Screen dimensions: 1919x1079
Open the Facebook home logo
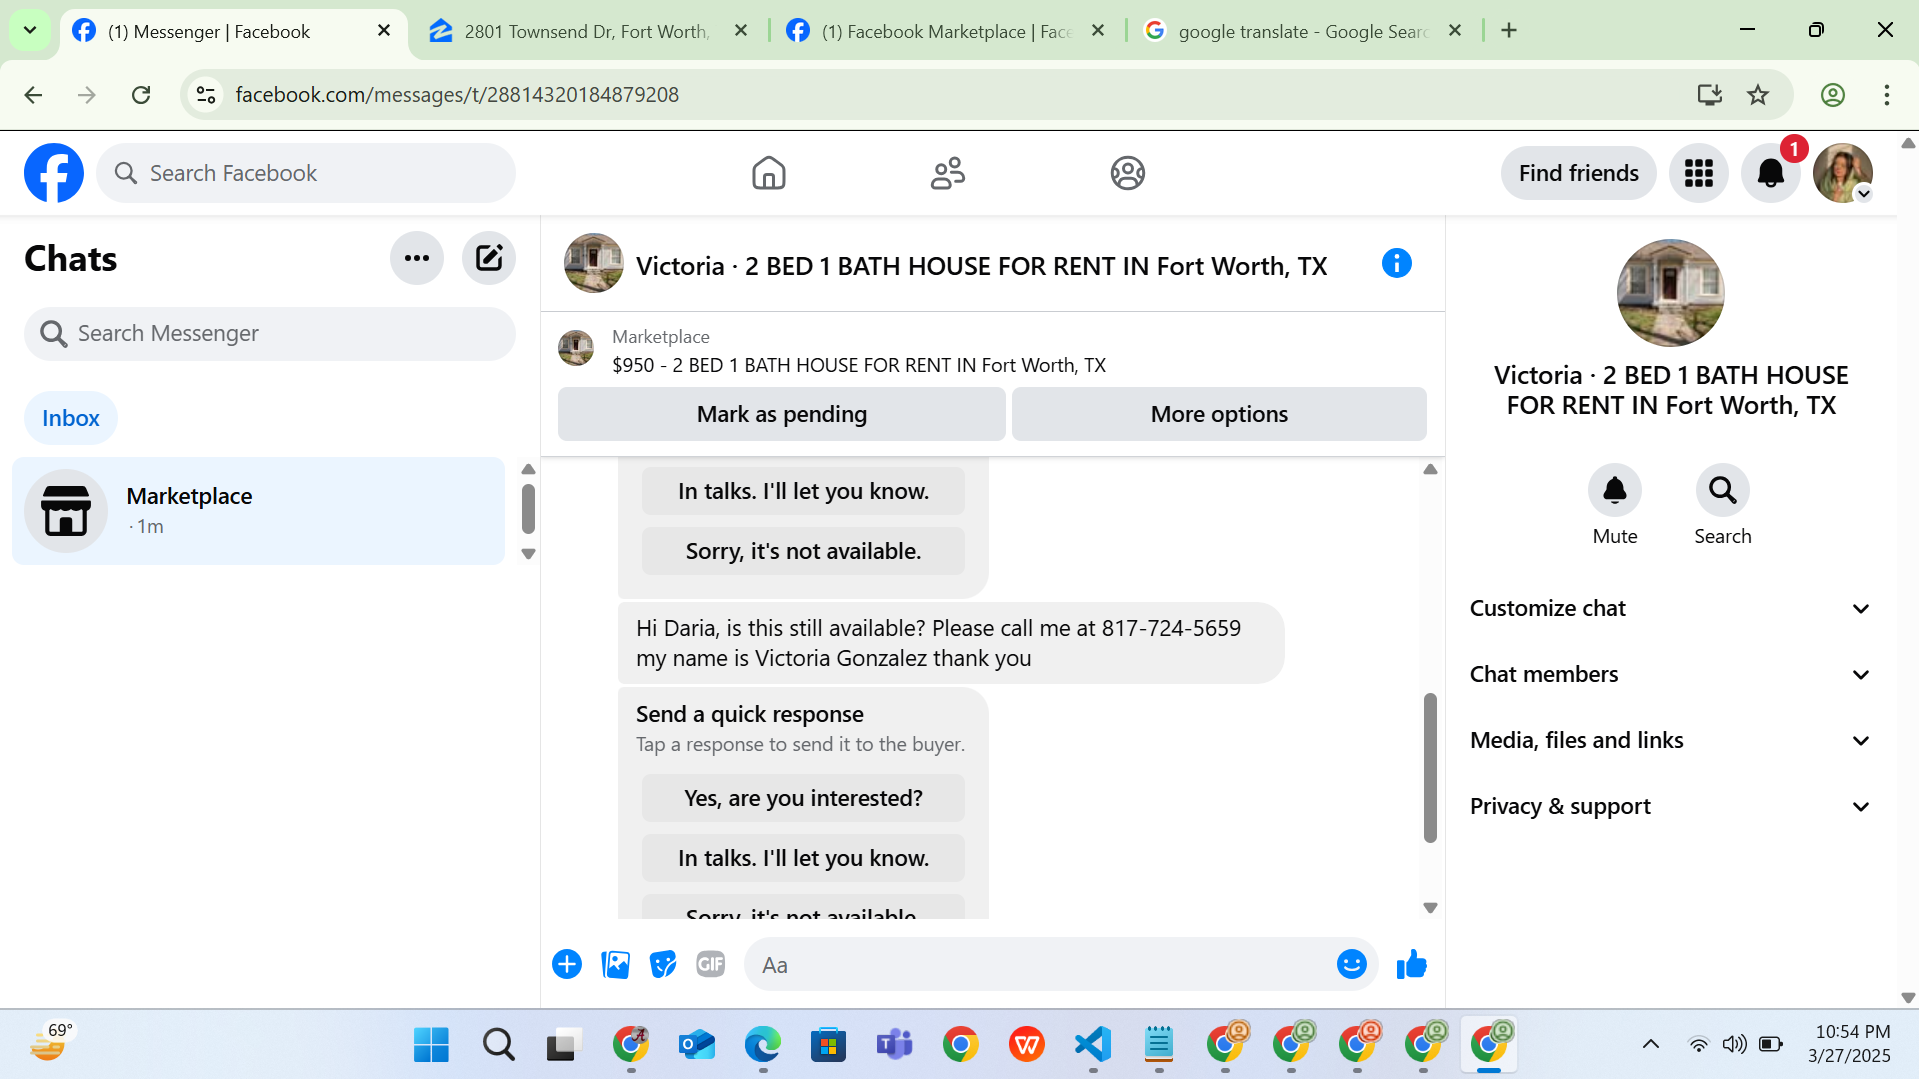click(x=54, y=173)
